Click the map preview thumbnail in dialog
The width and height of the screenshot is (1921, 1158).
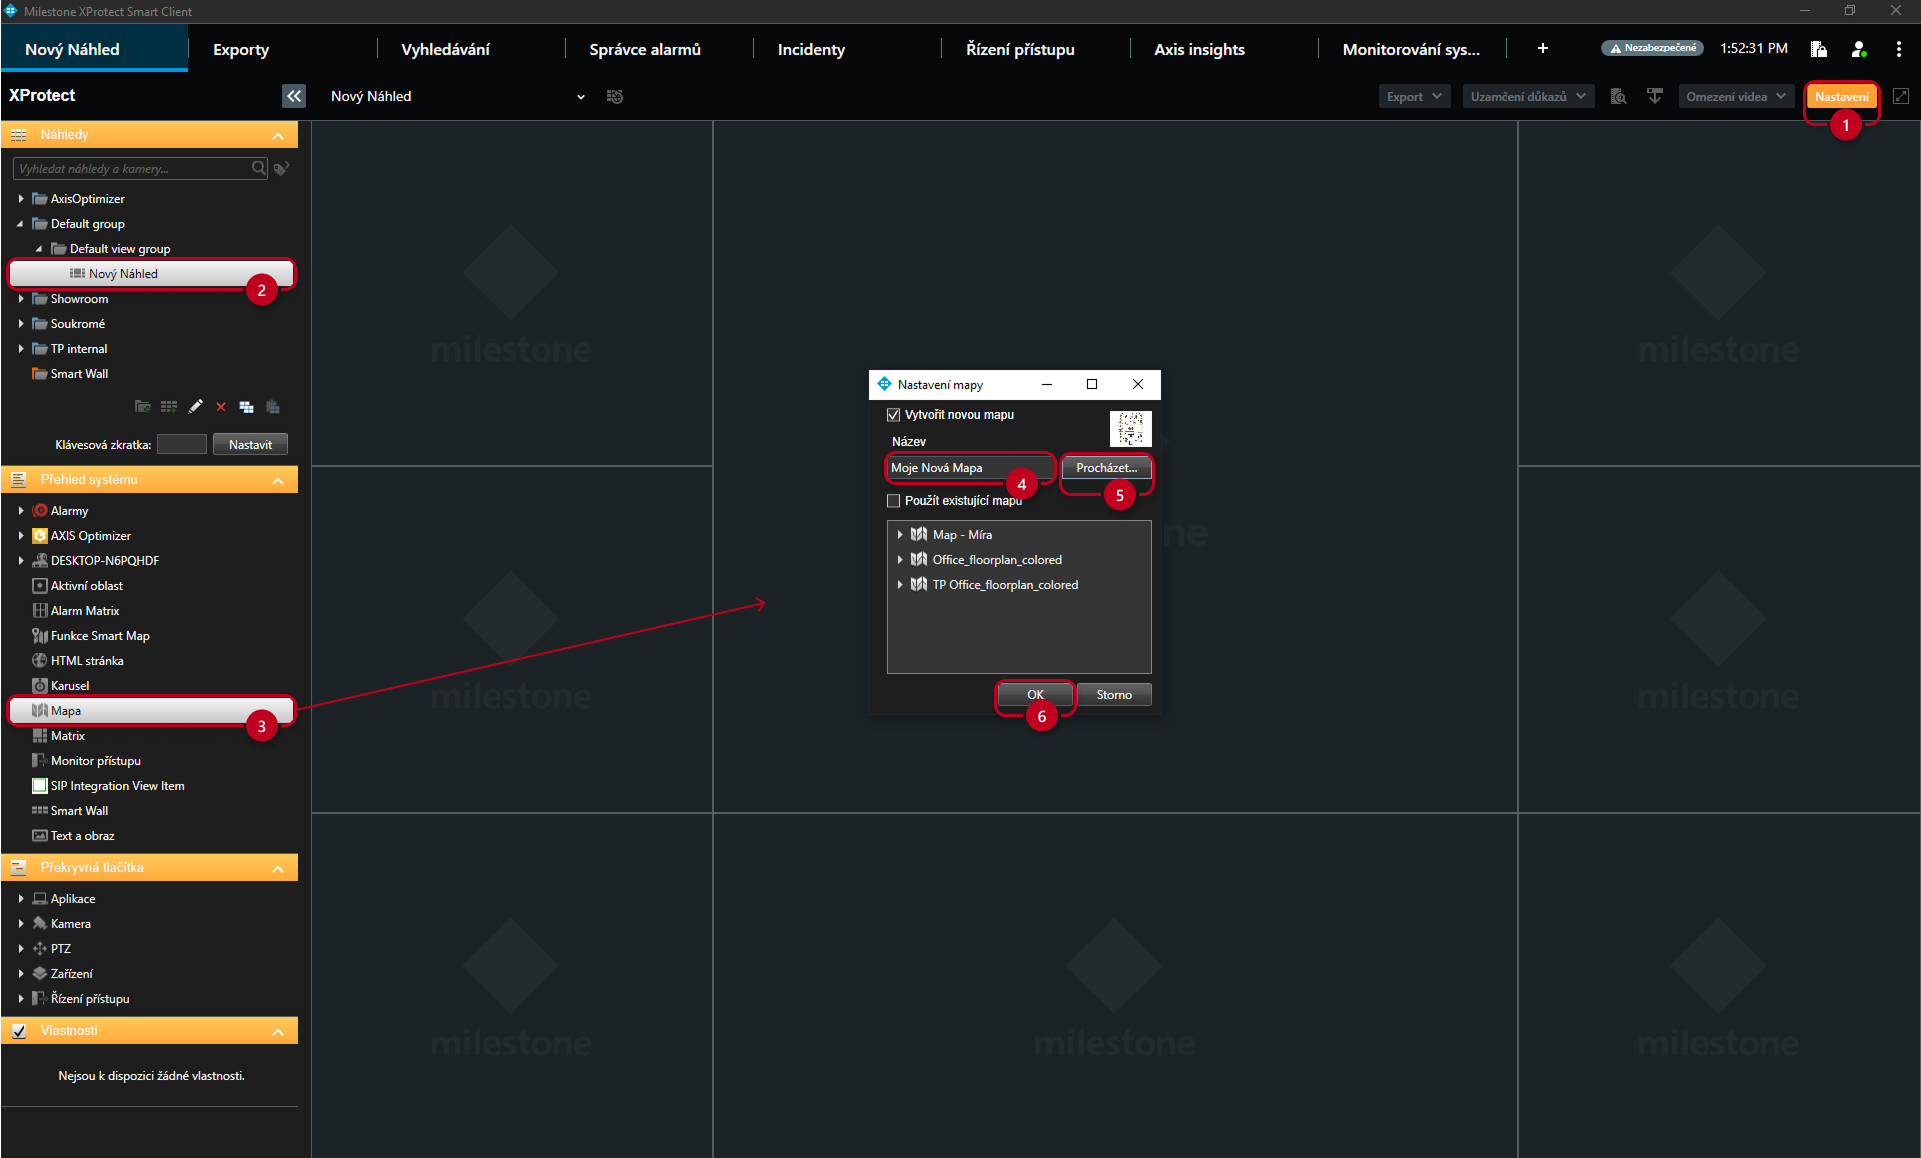pyautogui.click(x=1130, y=429)
